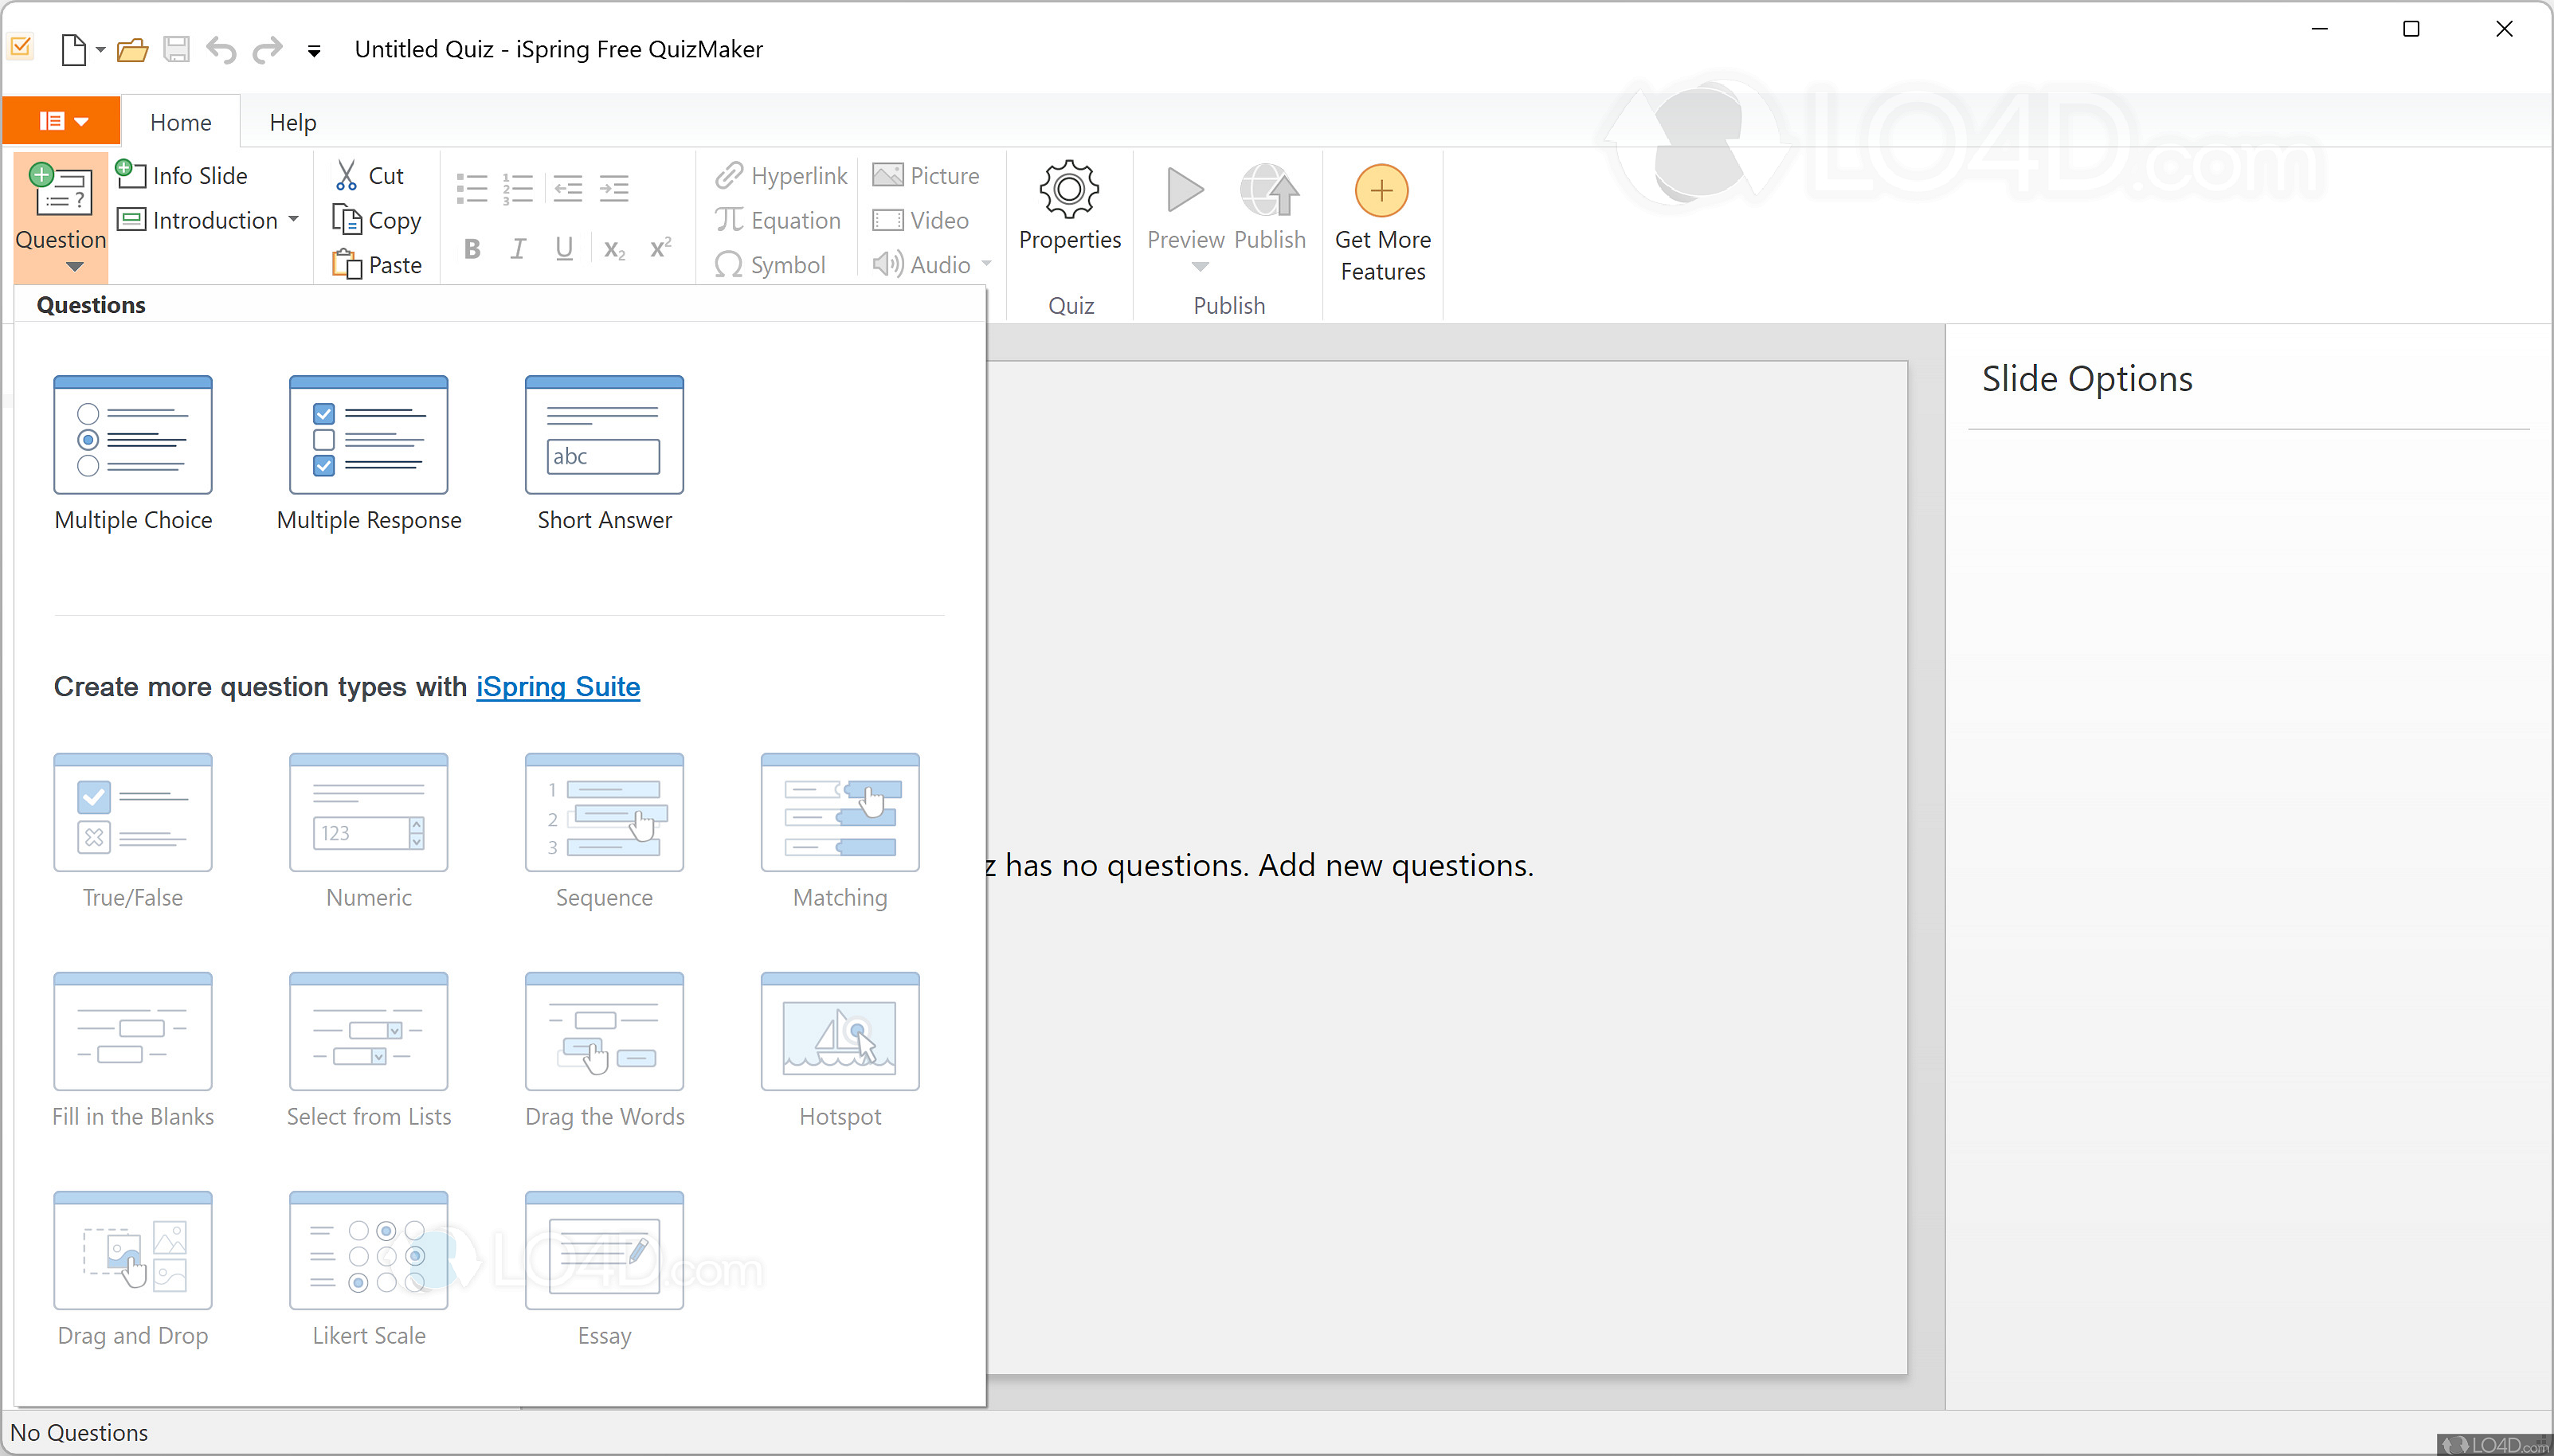The image size is (2554, 1456).
Task: Open the iSpring Suite link
Action: click(557, 687)
